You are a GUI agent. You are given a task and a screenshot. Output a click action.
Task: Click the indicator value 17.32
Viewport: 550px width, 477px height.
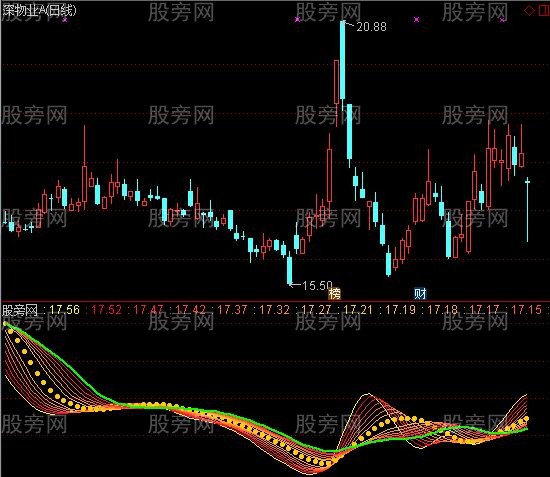click(274, 310)
